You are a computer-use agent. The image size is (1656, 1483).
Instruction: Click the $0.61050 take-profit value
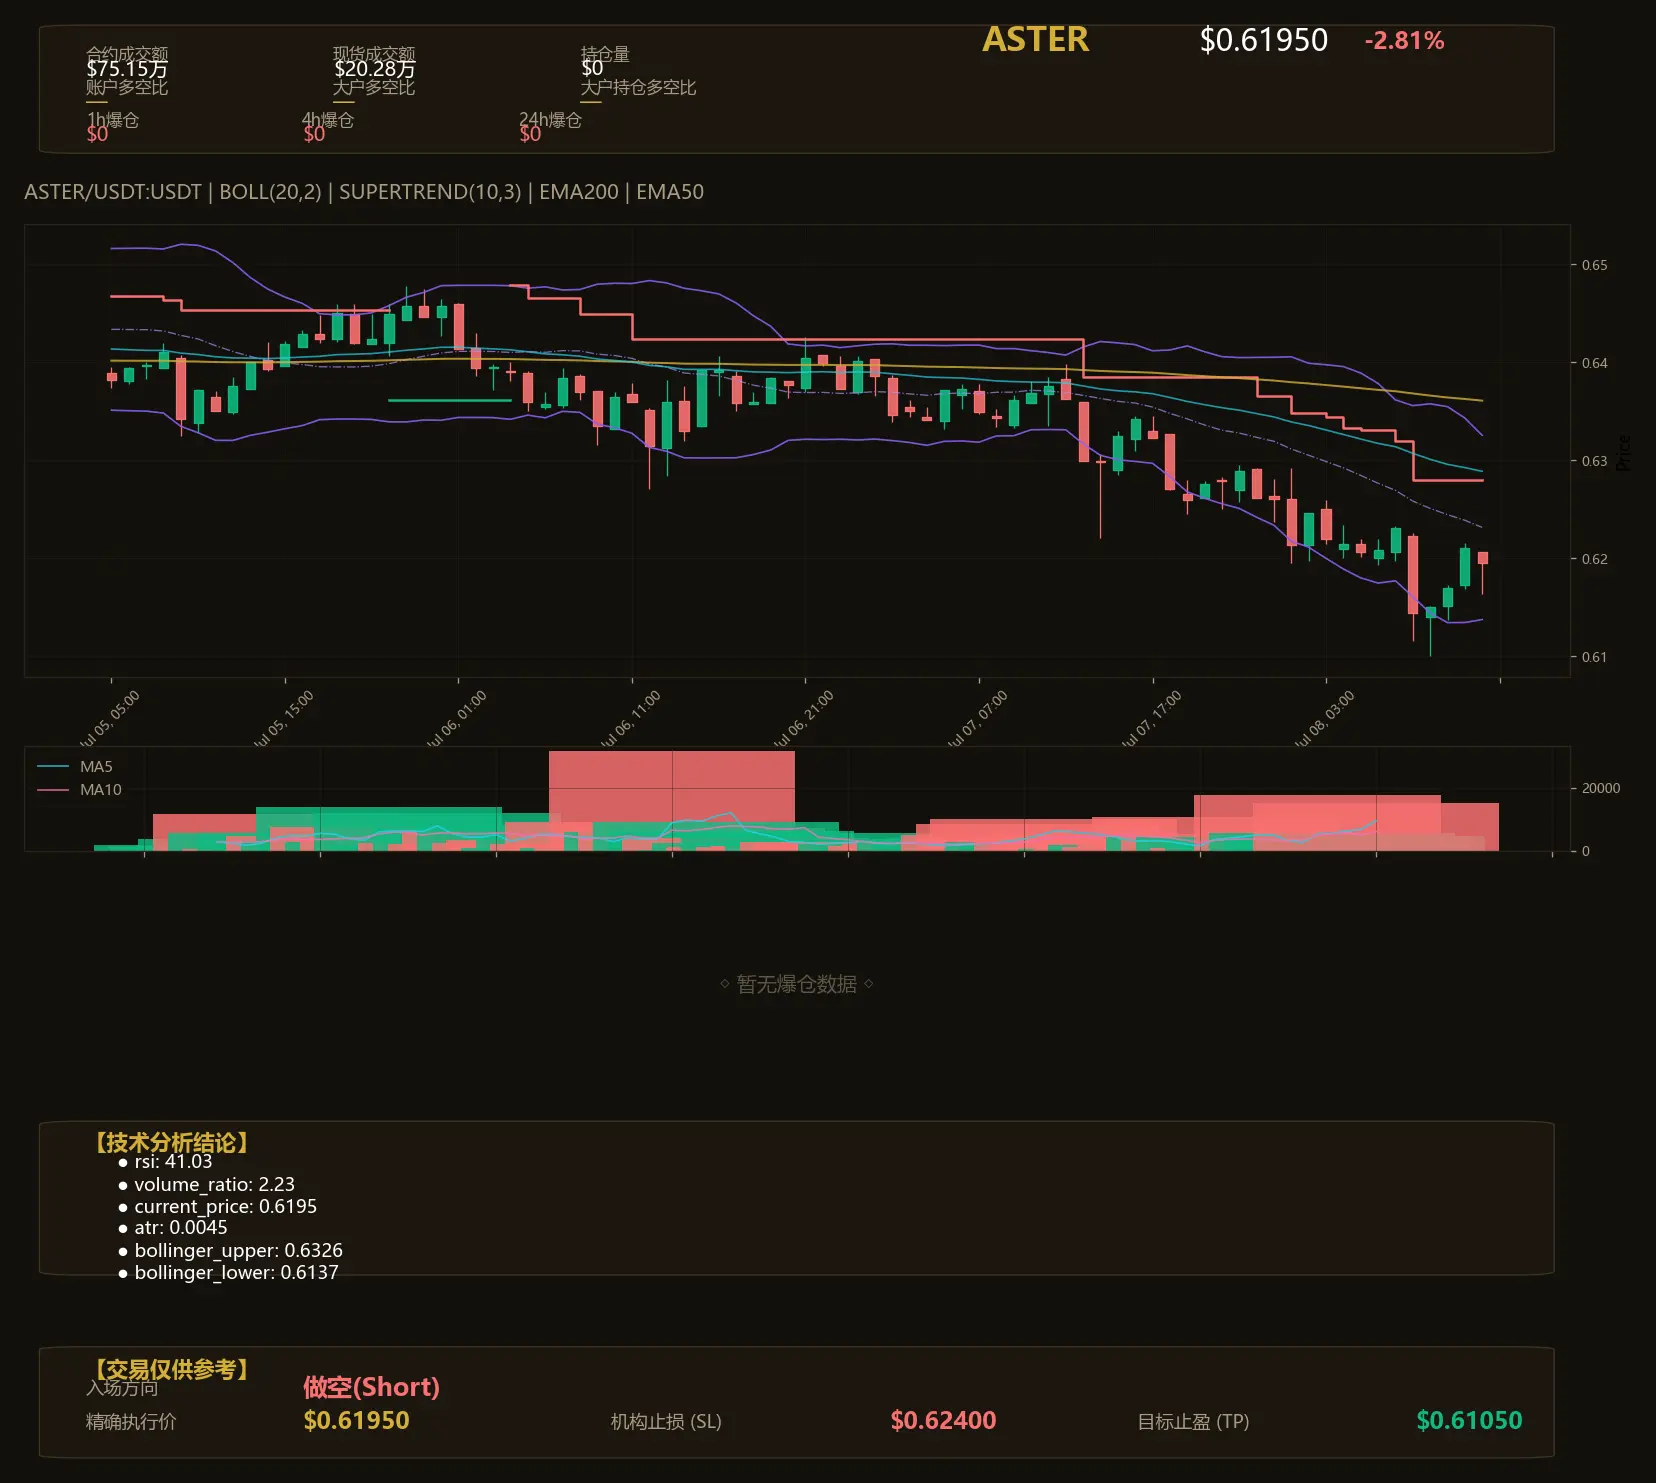[1469, 1420]
